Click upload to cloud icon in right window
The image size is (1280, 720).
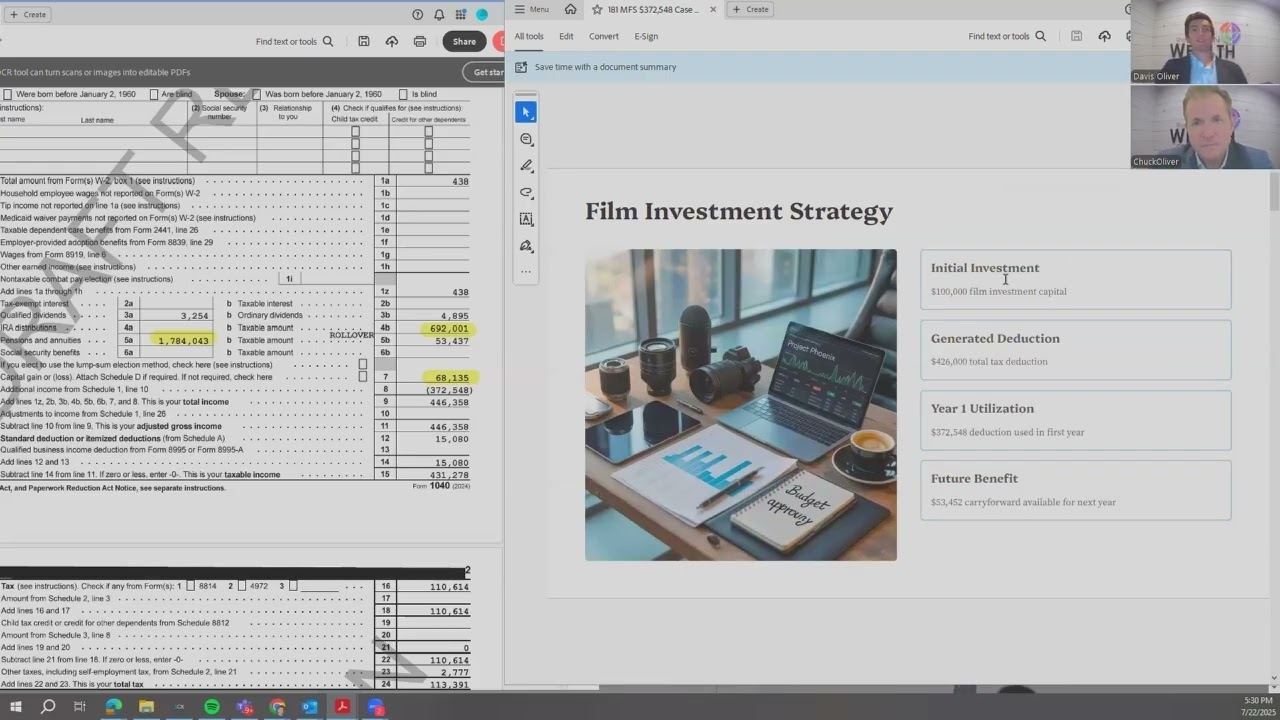tap(1104, 36)
